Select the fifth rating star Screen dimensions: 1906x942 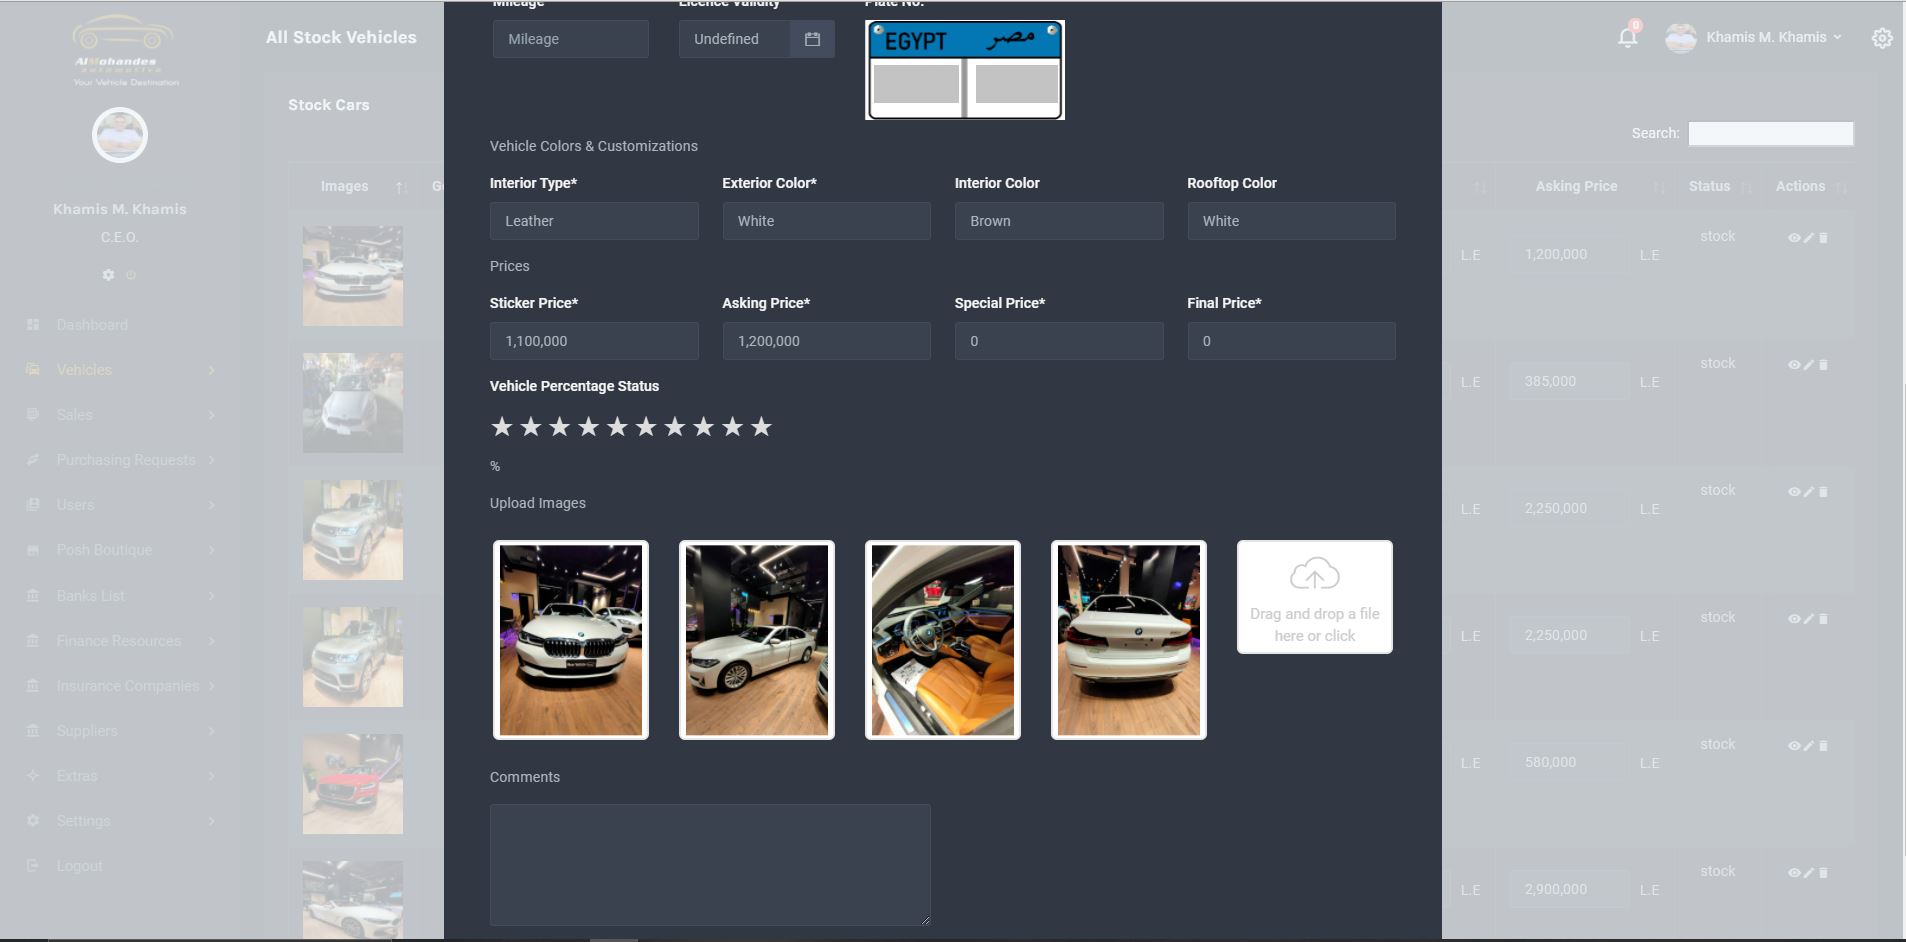pos(617,427)
